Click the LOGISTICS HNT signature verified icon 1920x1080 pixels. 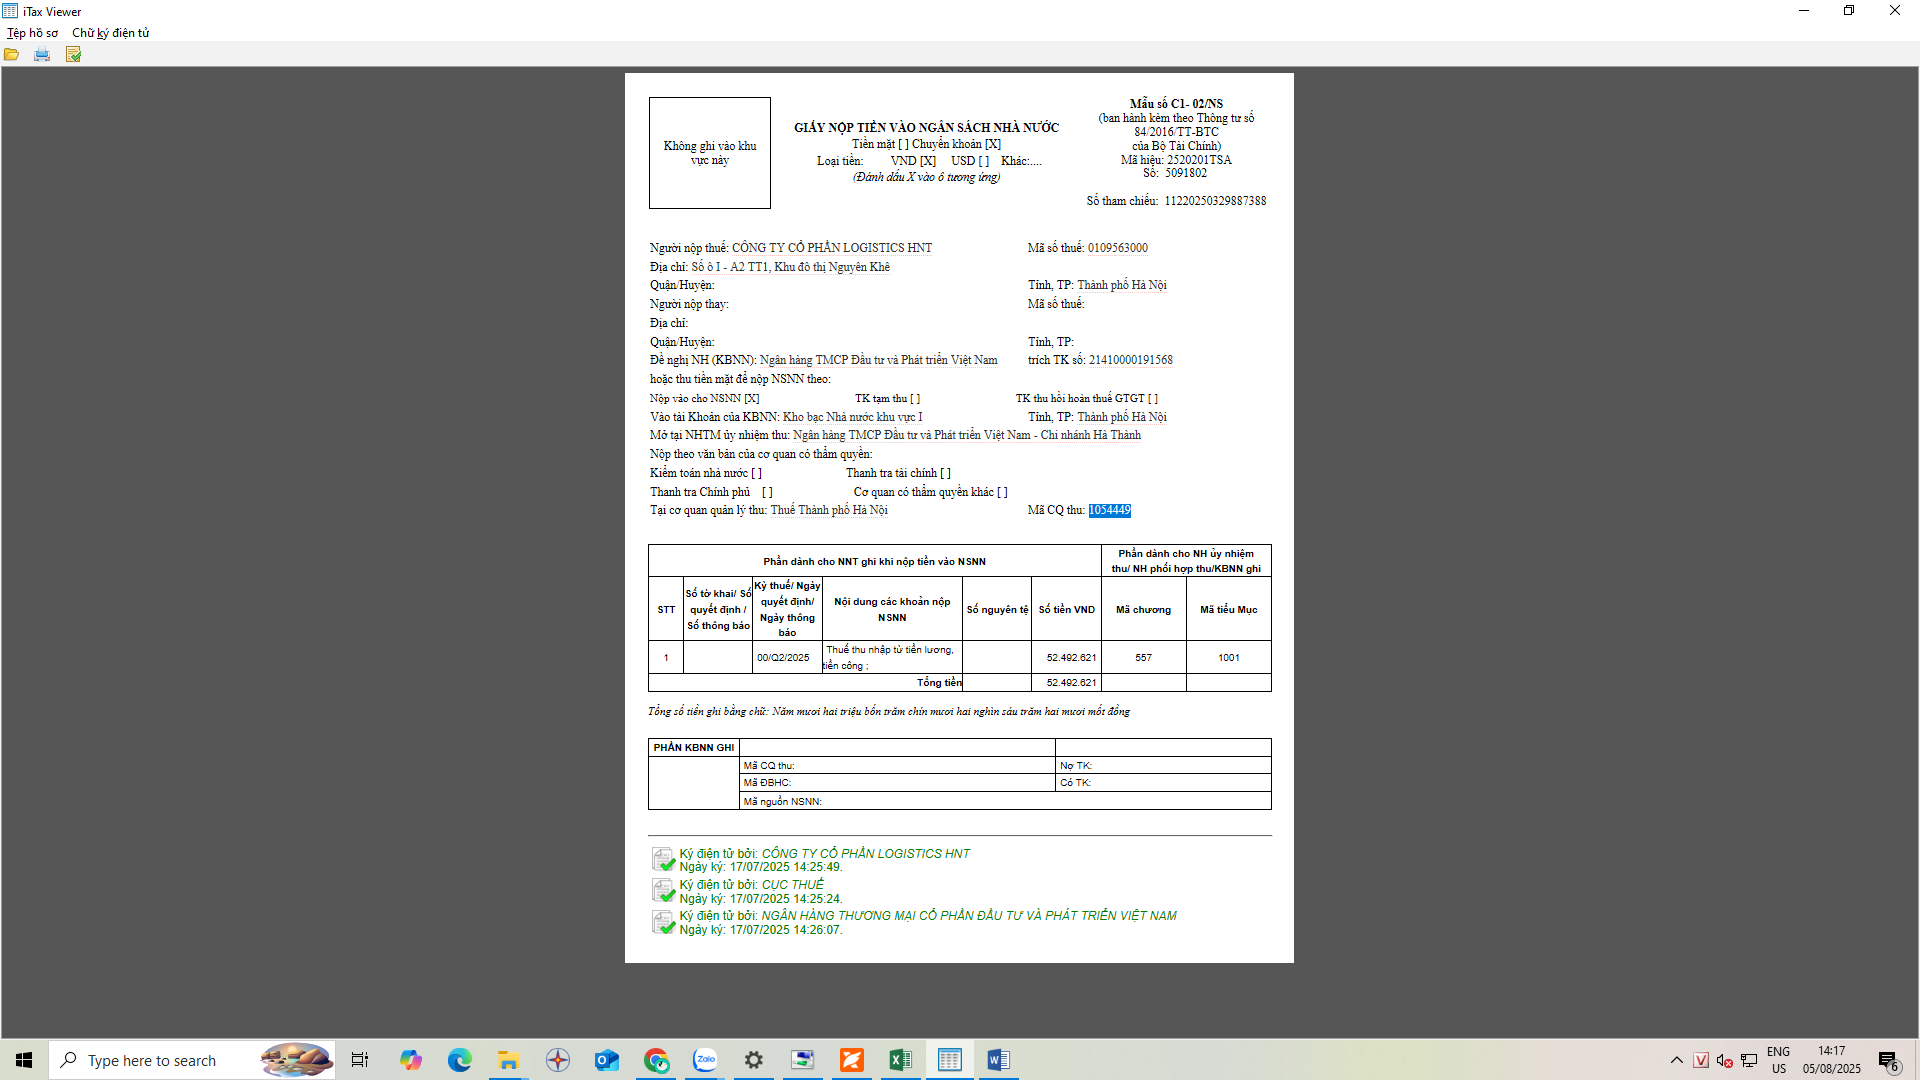663,860
